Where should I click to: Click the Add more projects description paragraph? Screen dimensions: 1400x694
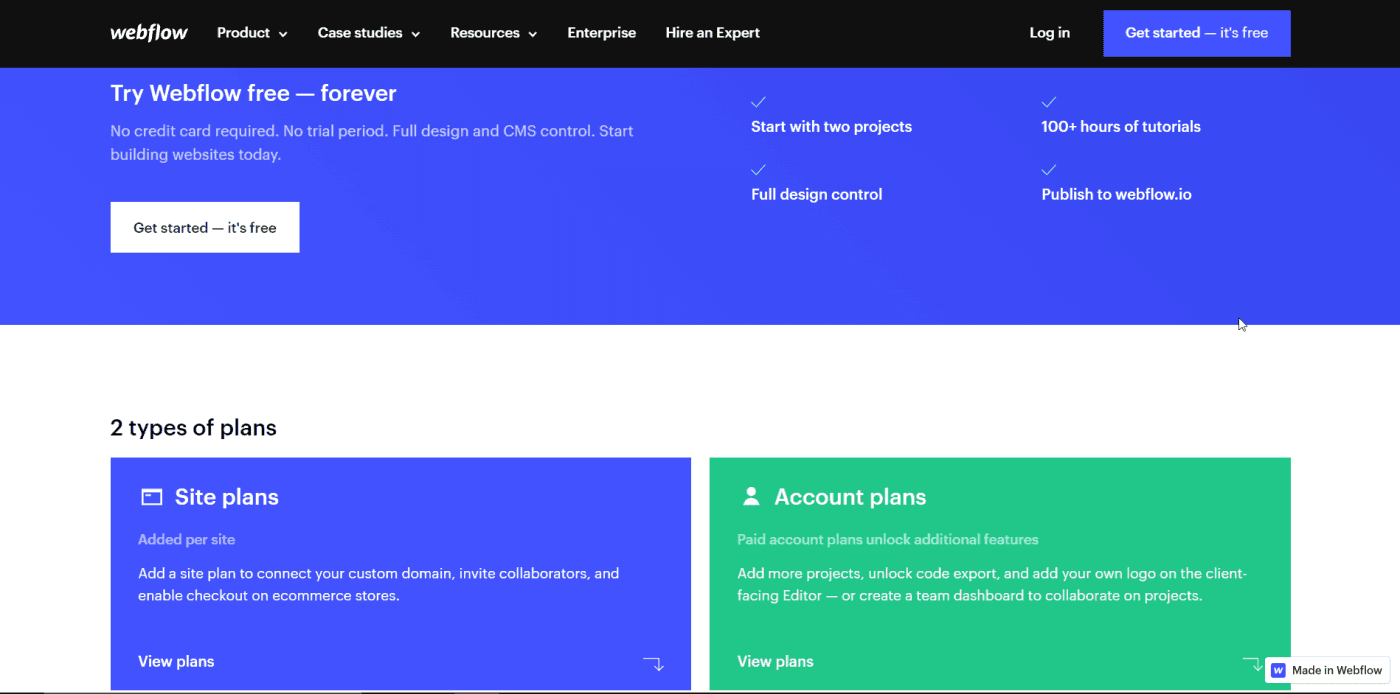click(x=992, y=584)
